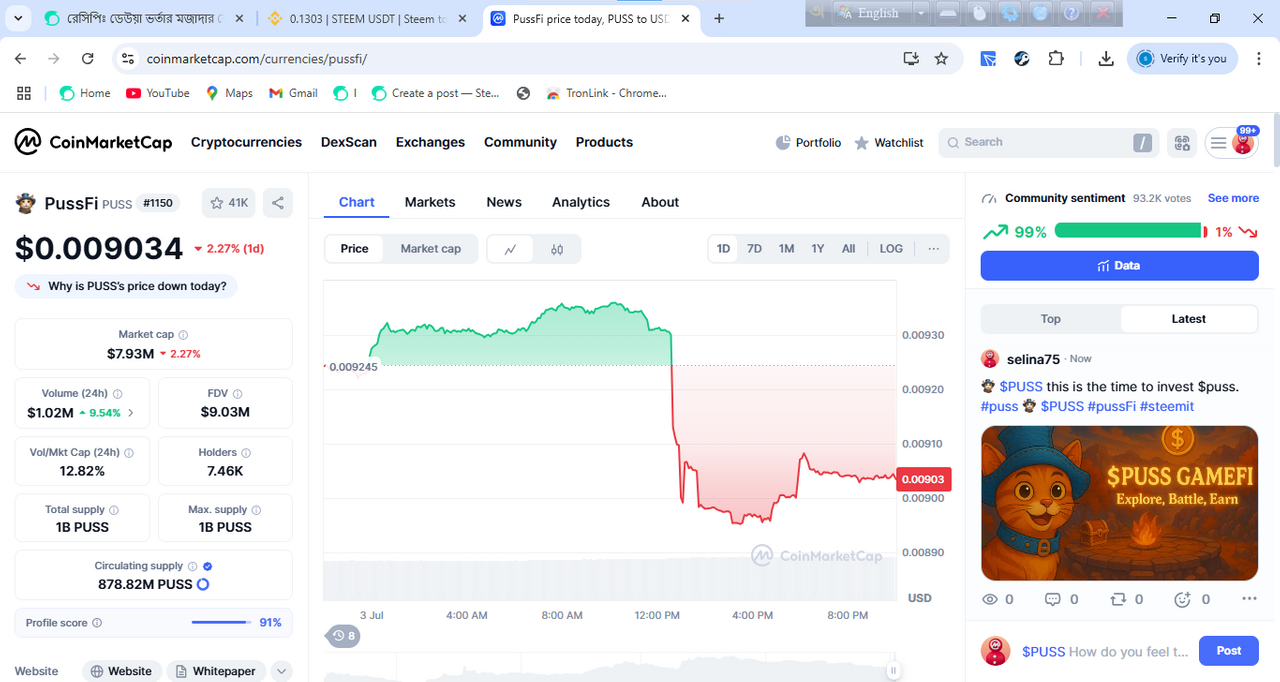
Task: Click the Volume (24h) info icon
Action: [118, 394]
